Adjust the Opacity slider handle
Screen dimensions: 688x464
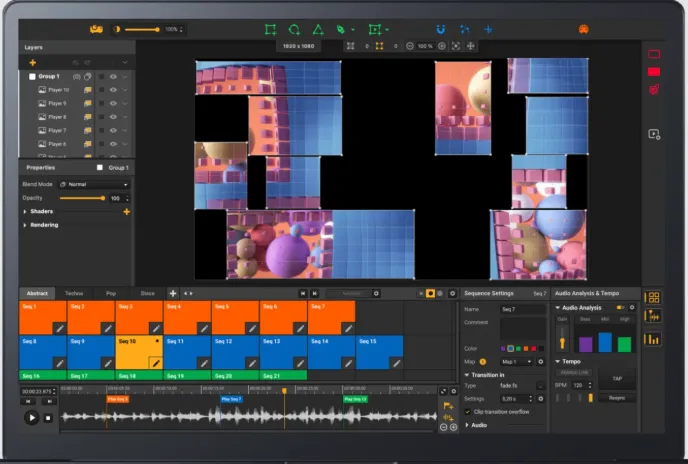[x=103, y=198]
